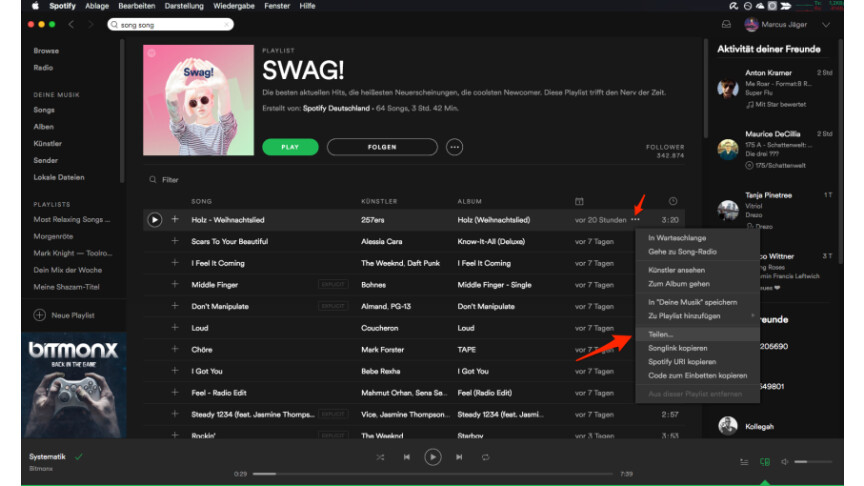Adjust the volume slider

pos(813,462)
